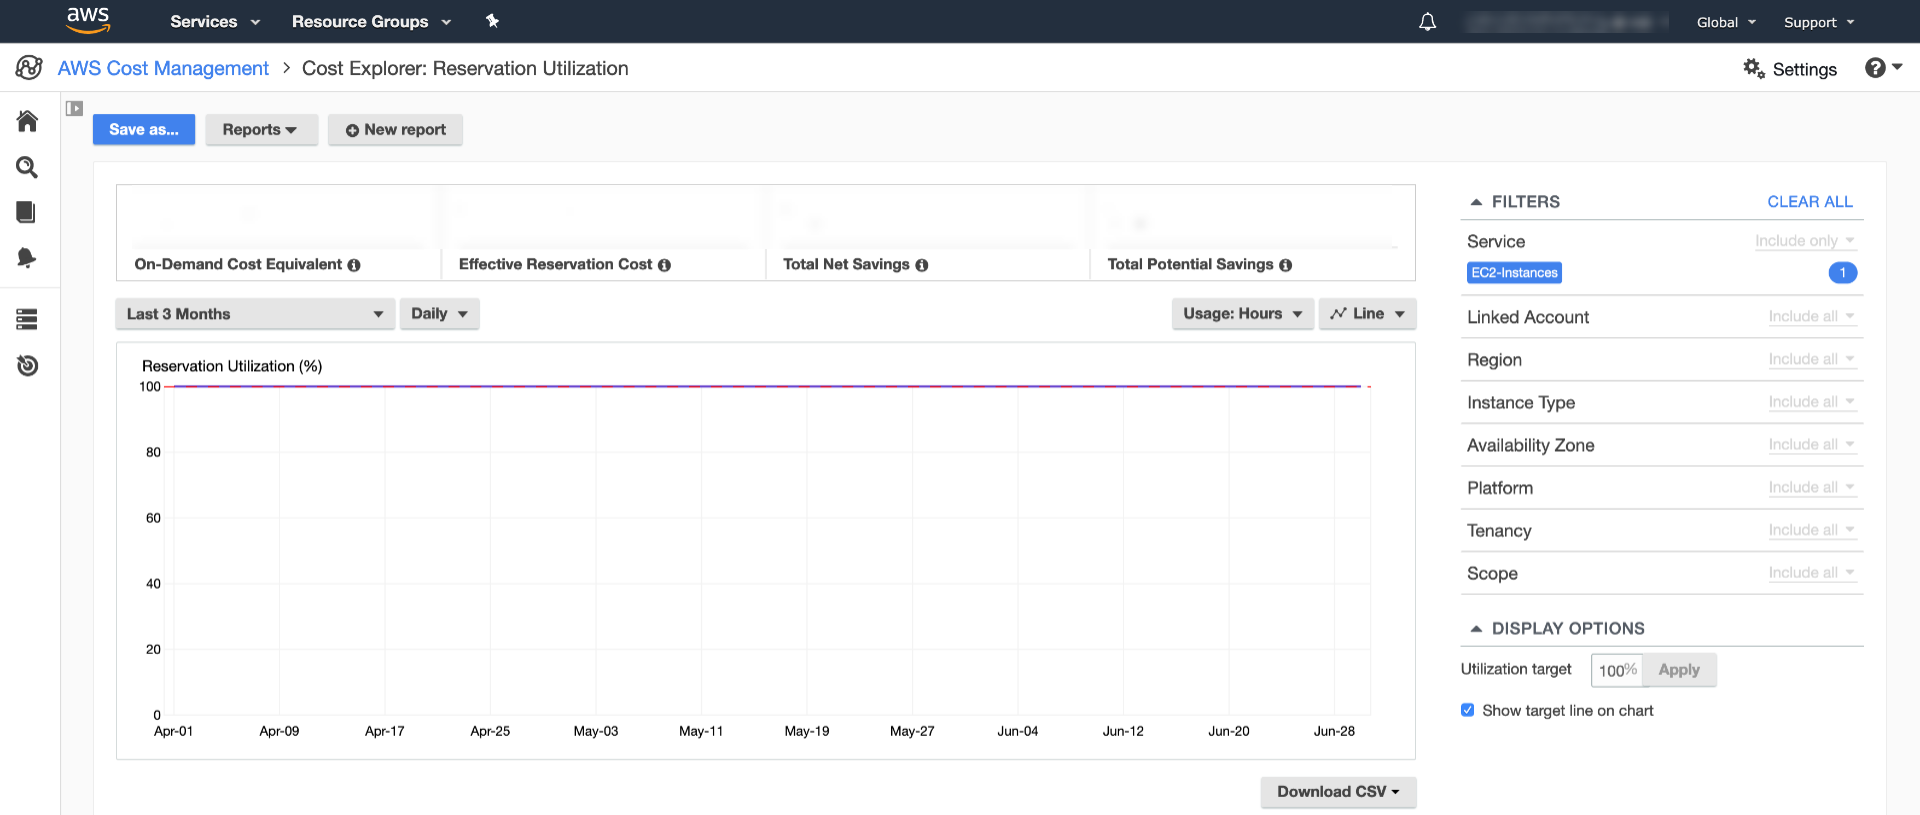Screen dimensions: 1920x815
Task: Open the Services menu
Action: pyautogui.click(x=215, y=21)
